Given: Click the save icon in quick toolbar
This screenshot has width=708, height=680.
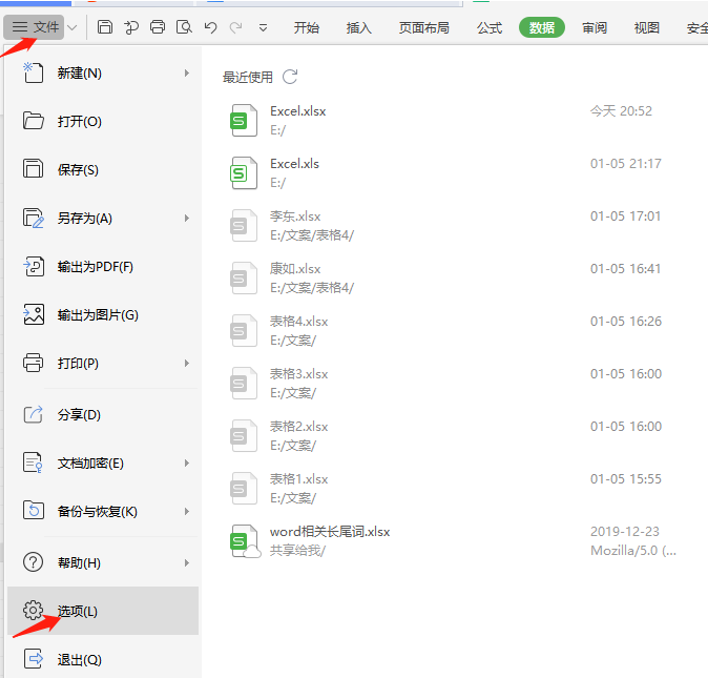Looking at the screenshot, I should click(x=105, y=28).
